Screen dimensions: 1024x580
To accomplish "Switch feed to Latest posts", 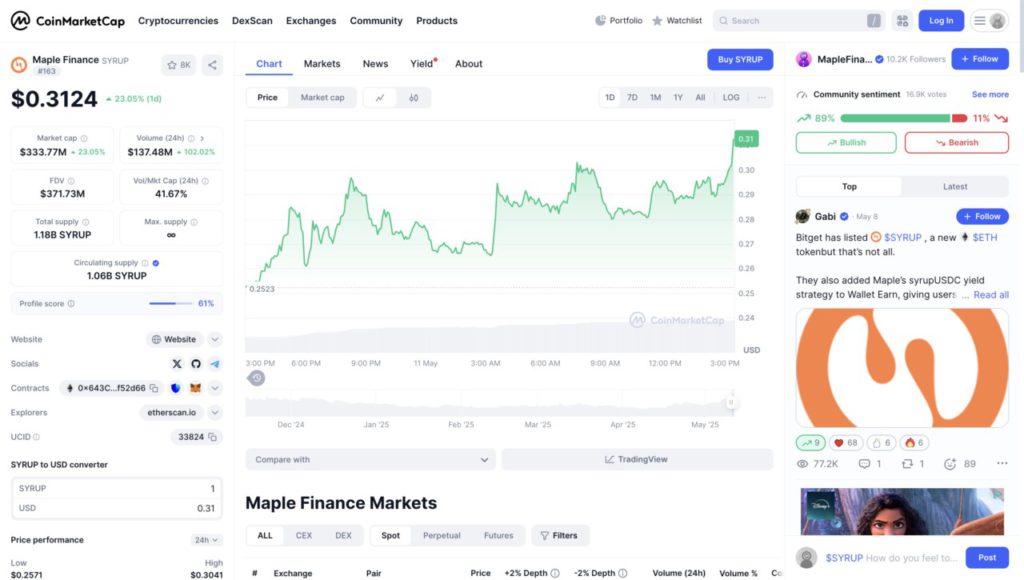I will click(954, 186).
